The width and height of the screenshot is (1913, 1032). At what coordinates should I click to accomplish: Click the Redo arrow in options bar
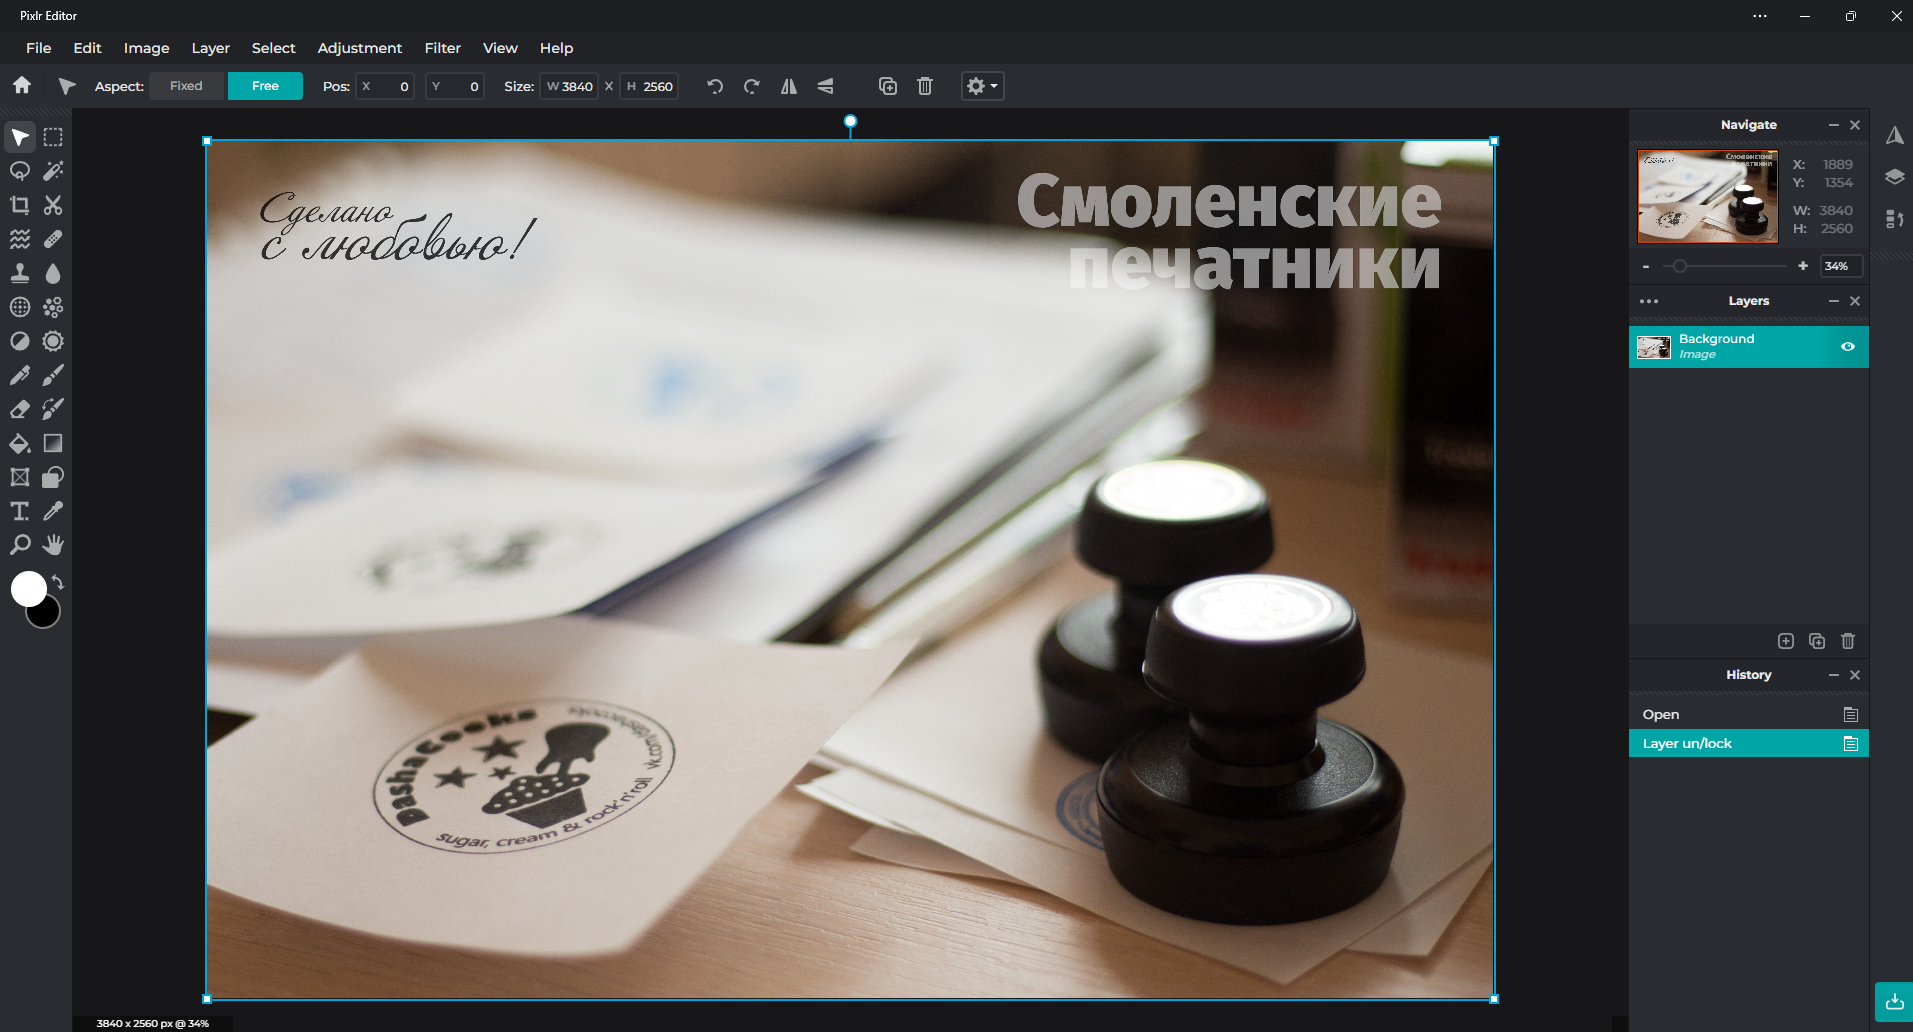point(752,86)
